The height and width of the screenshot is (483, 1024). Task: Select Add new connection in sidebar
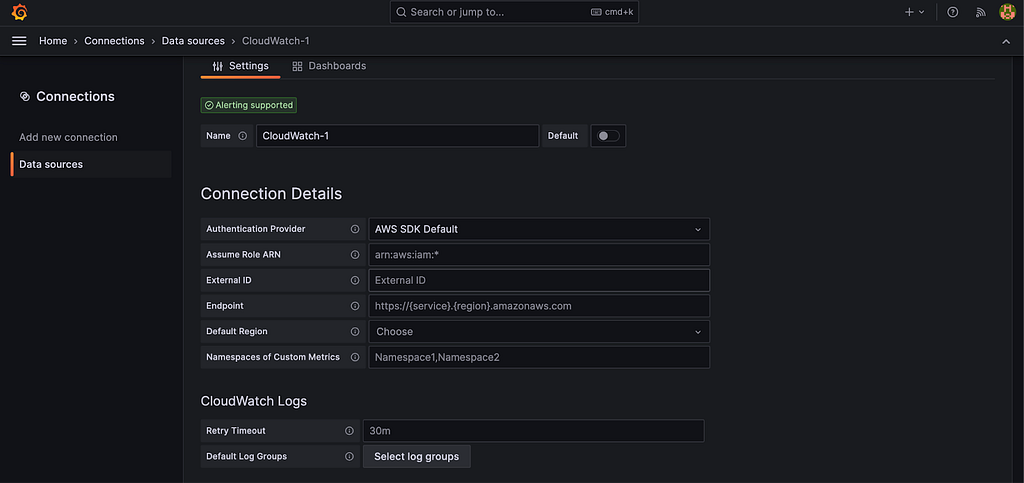pos(69,137)
